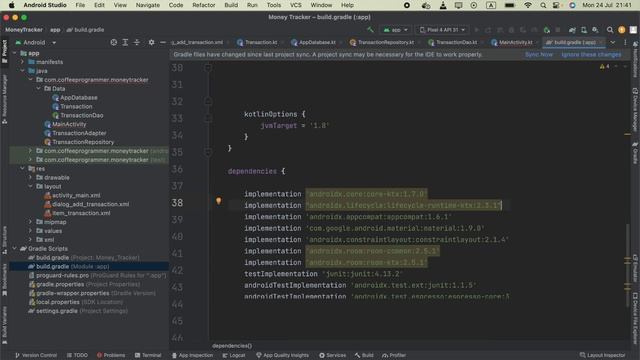Open the editor tab options three-dot menu

(625, 42)
